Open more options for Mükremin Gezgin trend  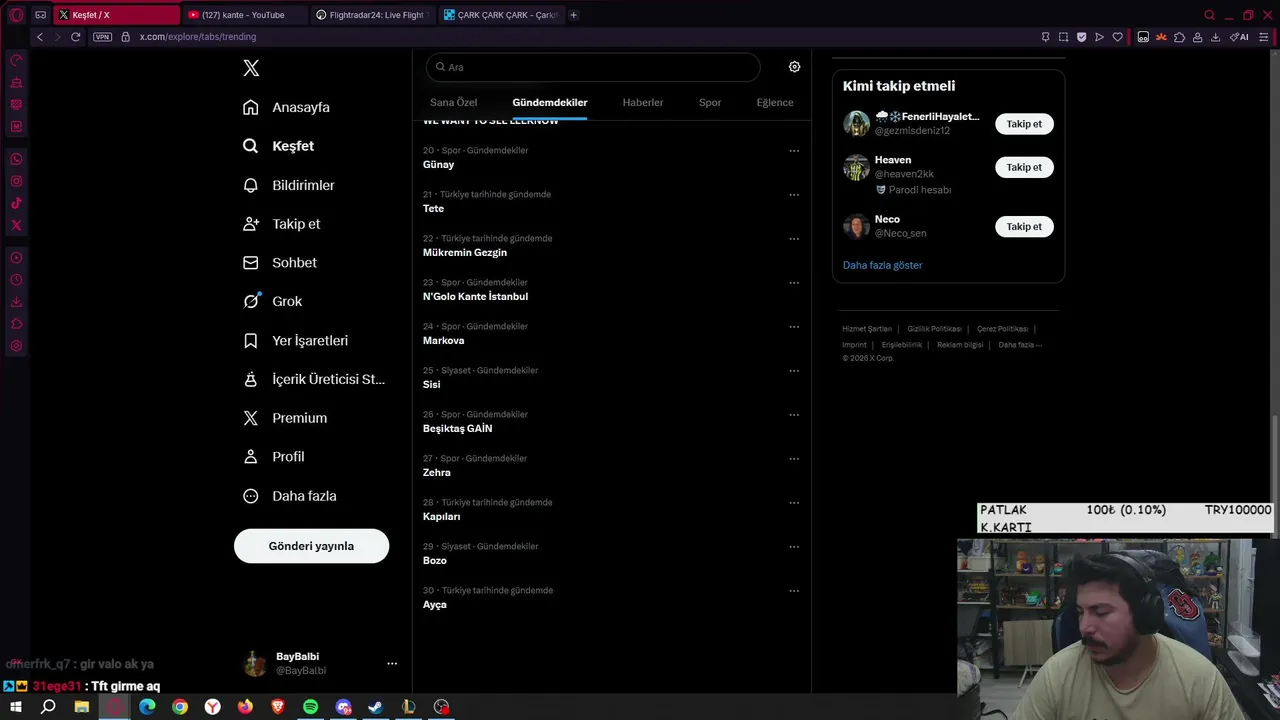pos(794,239)
